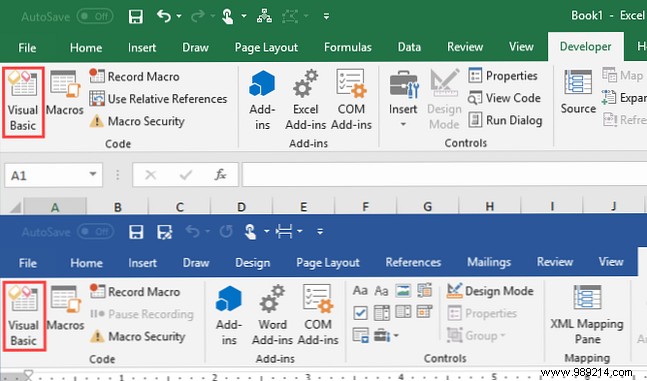Click Record Macro in Excel Code group
The image size is (647, 381).
point(135,76)
